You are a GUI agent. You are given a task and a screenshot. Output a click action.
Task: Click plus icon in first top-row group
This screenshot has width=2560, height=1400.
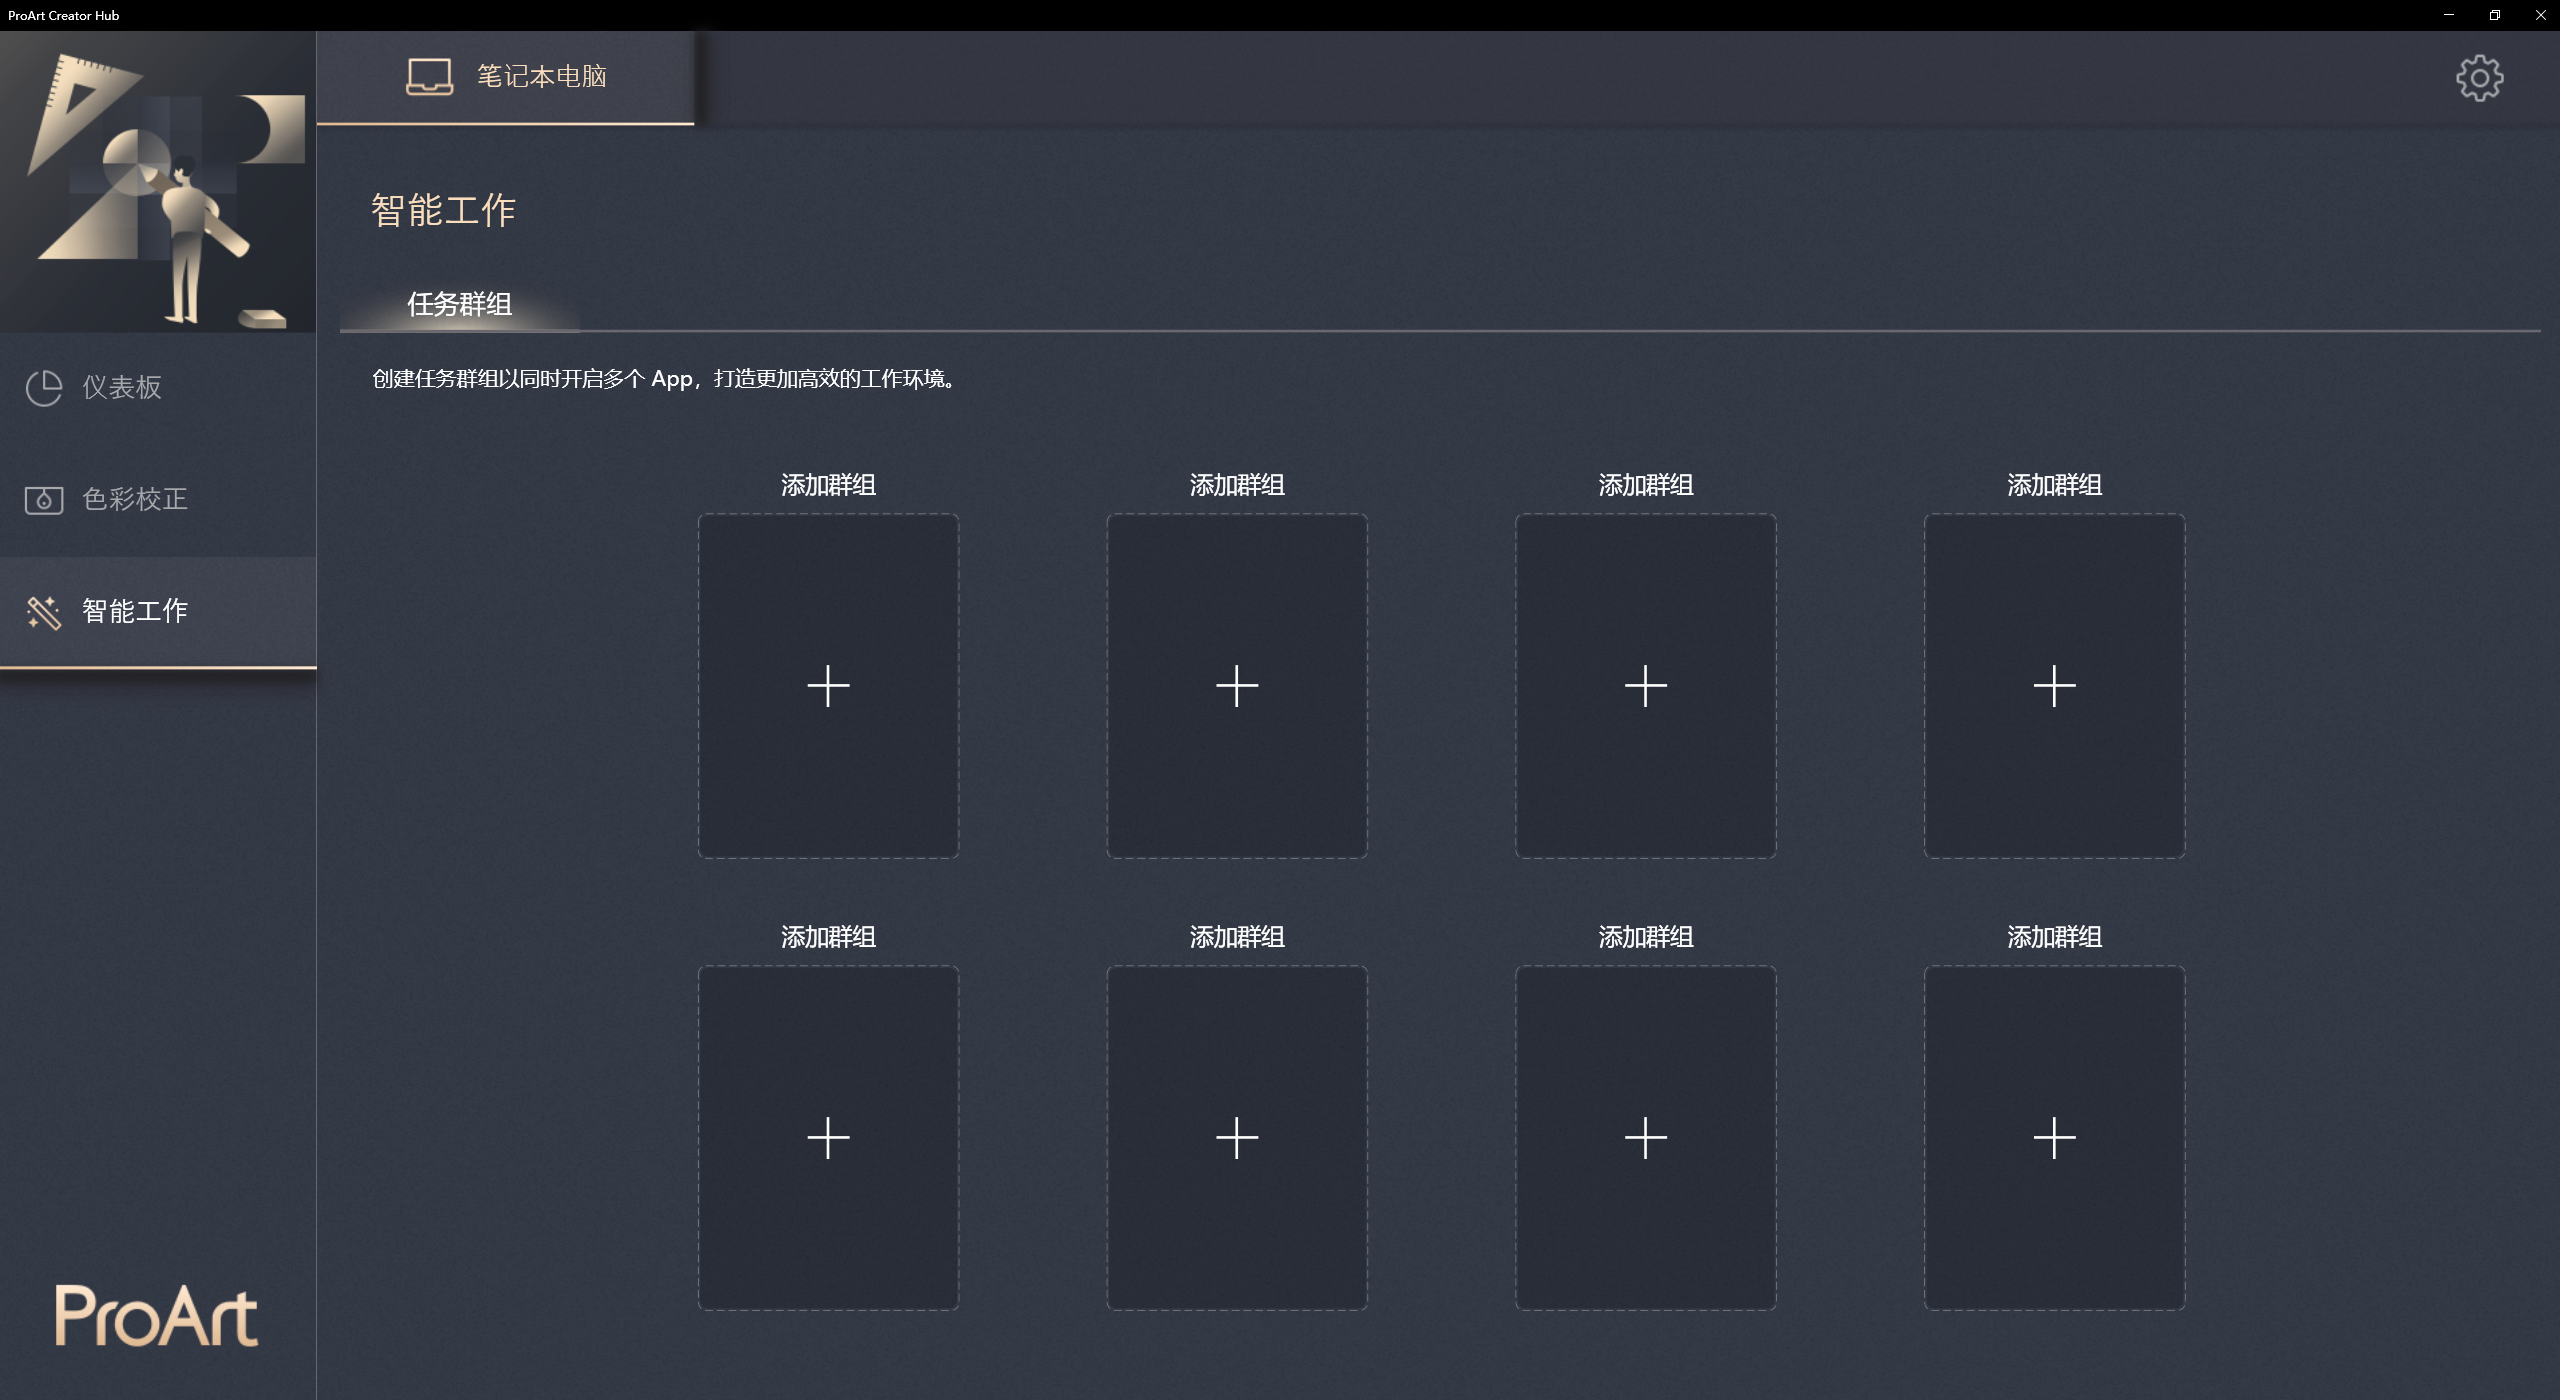pos(828,686)
